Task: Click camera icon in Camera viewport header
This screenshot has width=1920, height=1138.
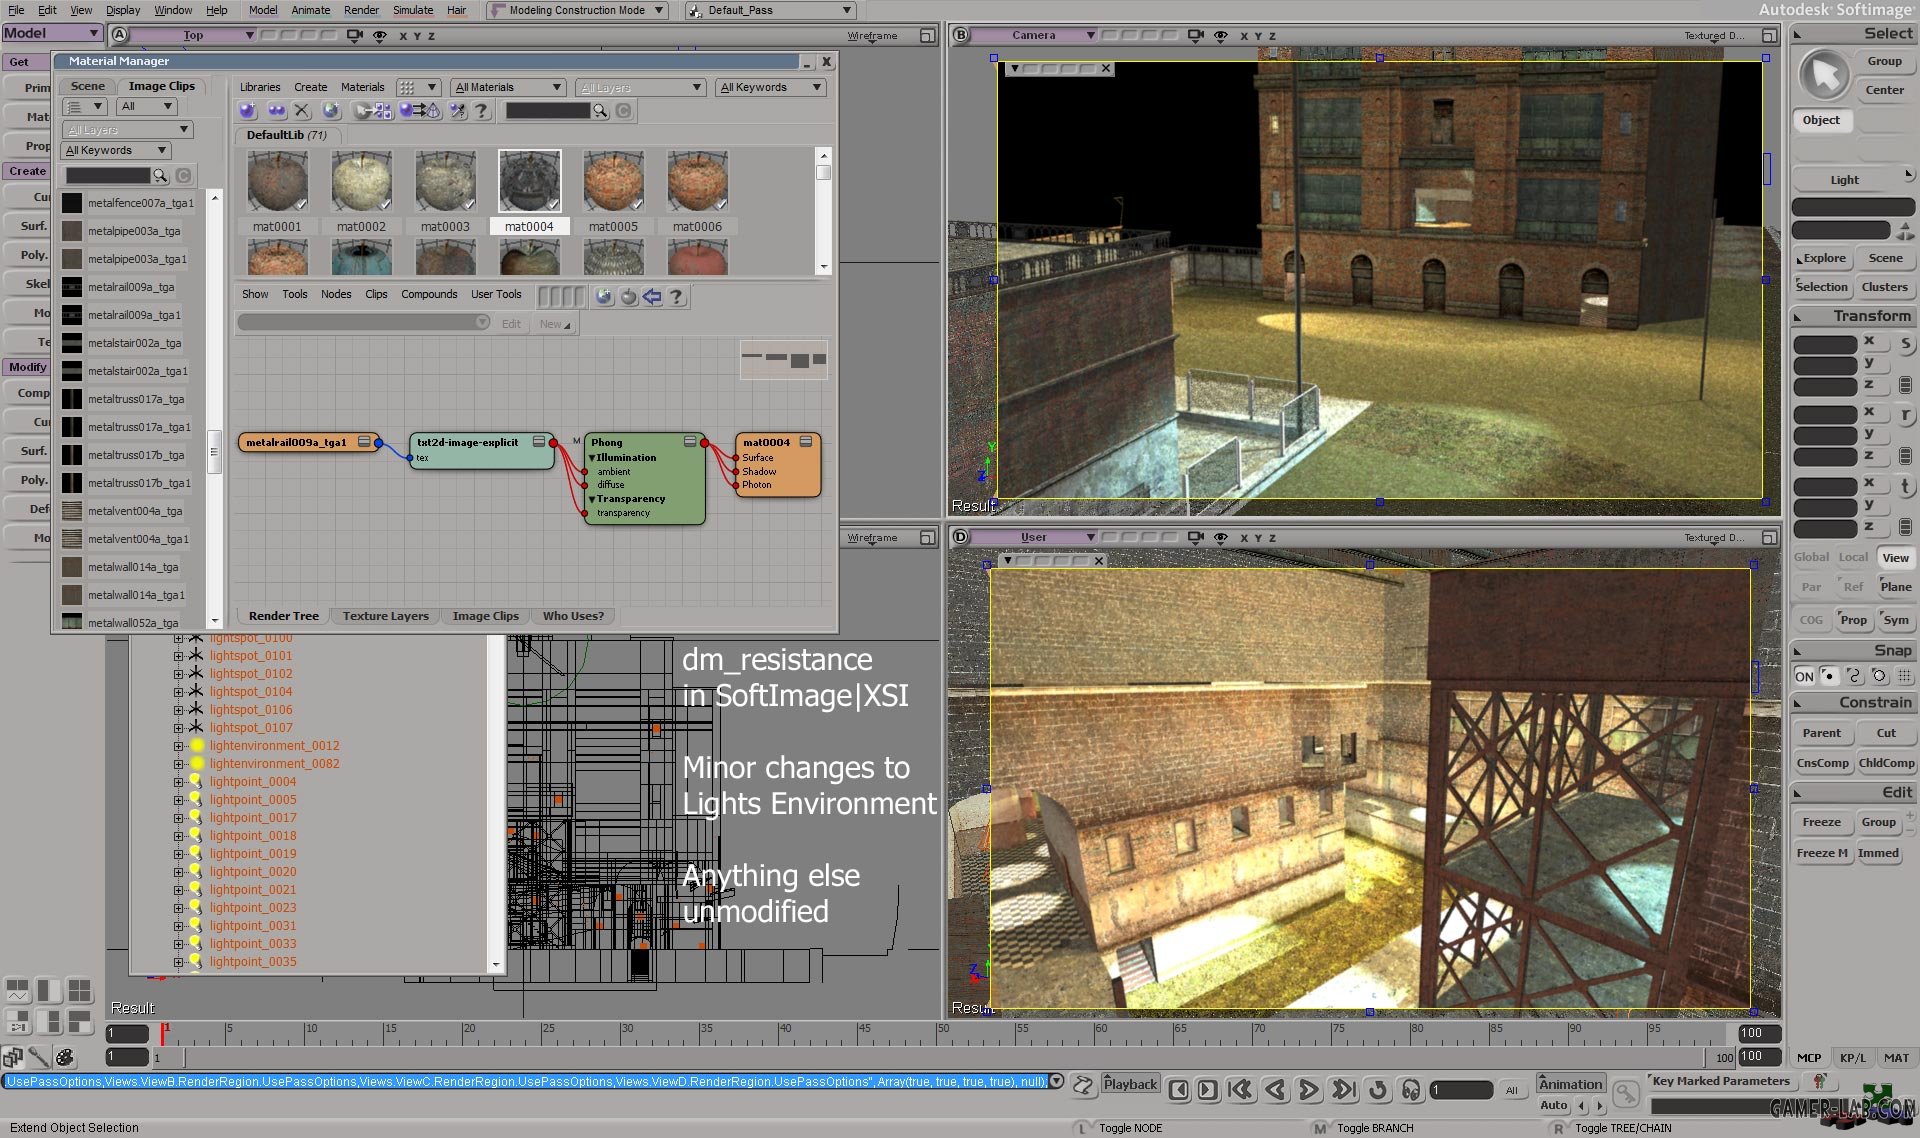Action: [1196, 35]
